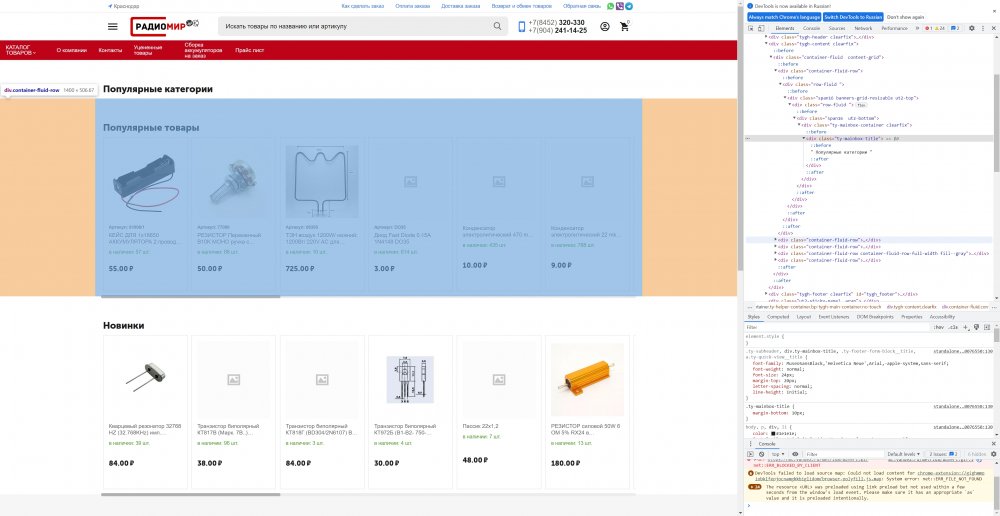The height and width of the screenshot is (516, 1000).
Task: Toggle the :hov element state panel
Action: coord(939,327)
